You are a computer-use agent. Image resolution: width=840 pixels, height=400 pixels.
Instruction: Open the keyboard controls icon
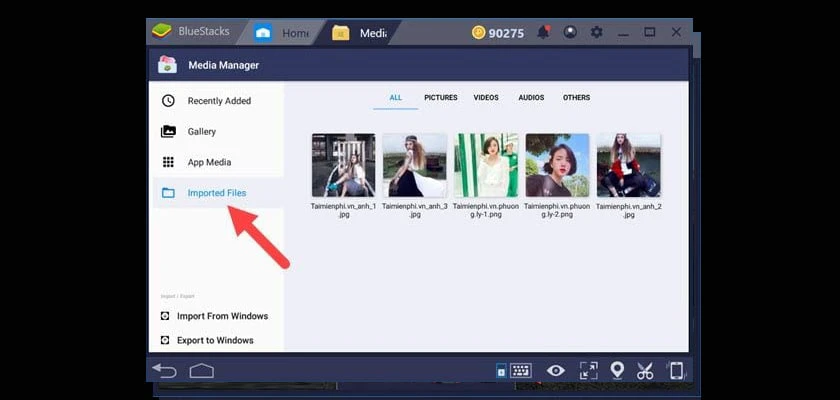tap(520, 371)
